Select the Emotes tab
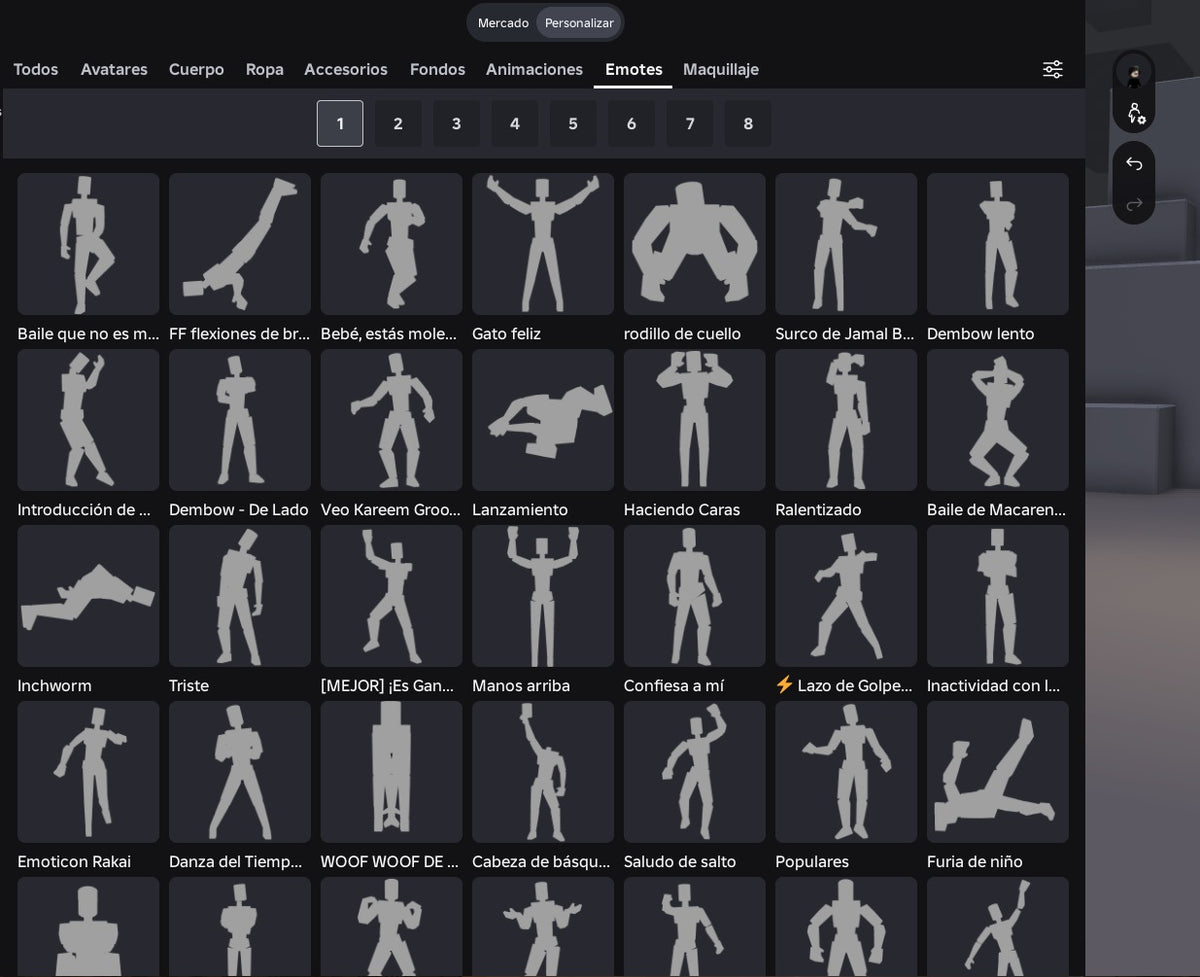 pos(633,69)
